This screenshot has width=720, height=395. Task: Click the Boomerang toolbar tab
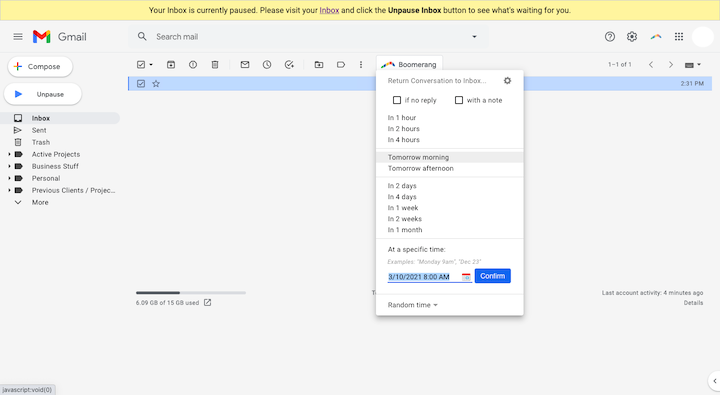coord(409,64)
